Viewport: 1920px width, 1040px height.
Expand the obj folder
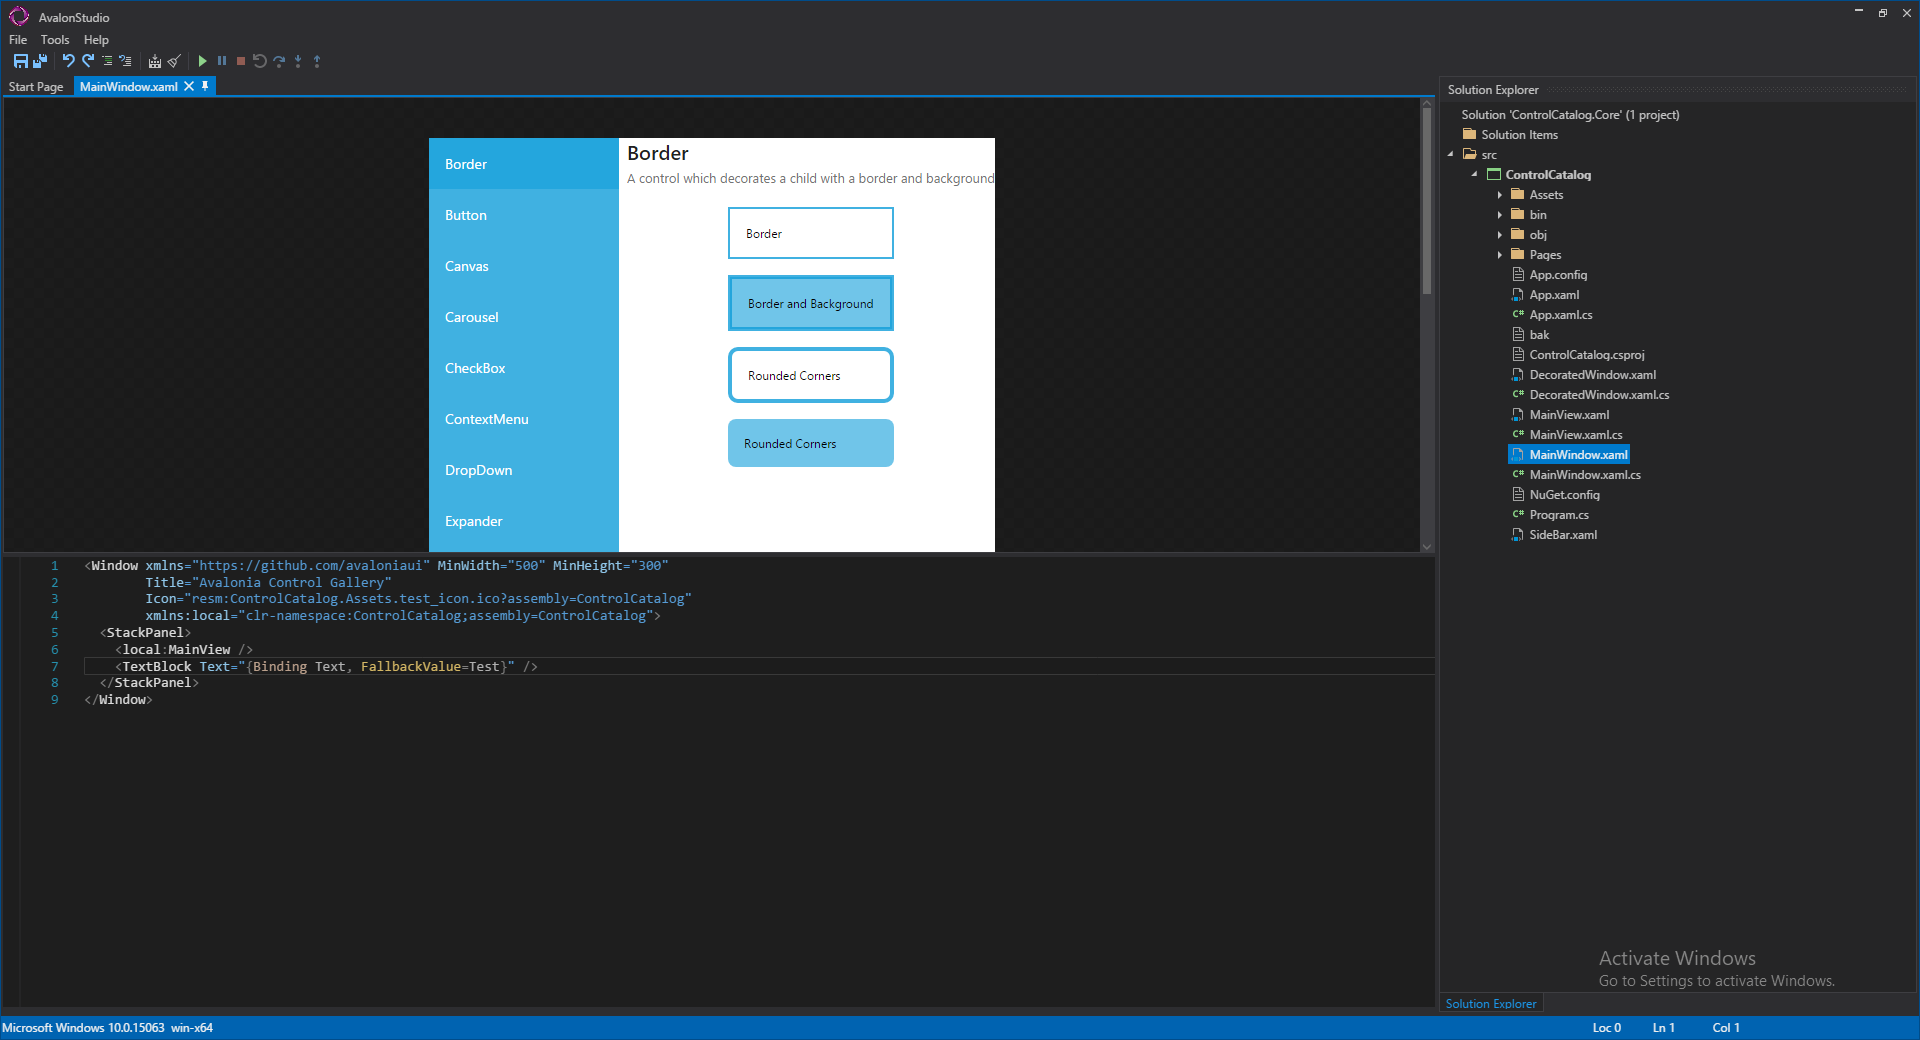click(x=1500, y=235)
